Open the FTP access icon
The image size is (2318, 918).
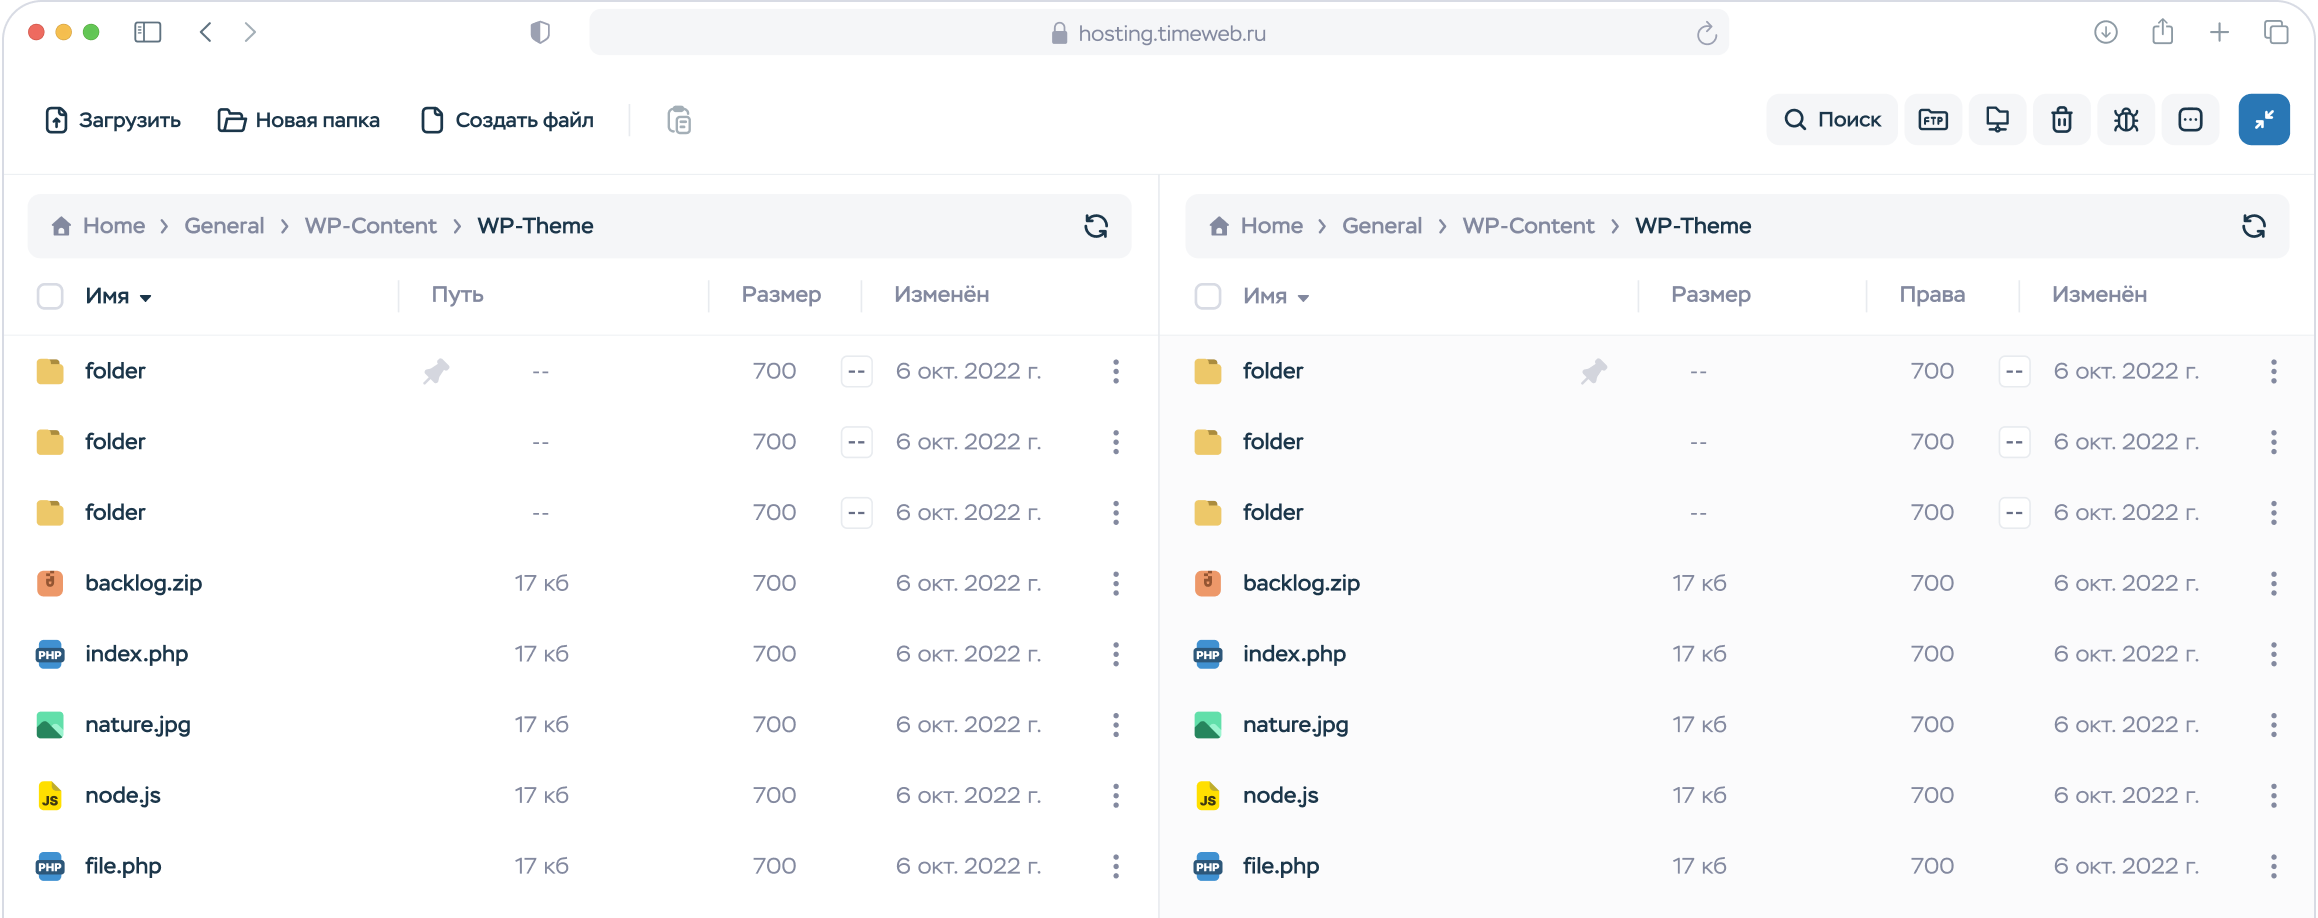(1933, 120)
